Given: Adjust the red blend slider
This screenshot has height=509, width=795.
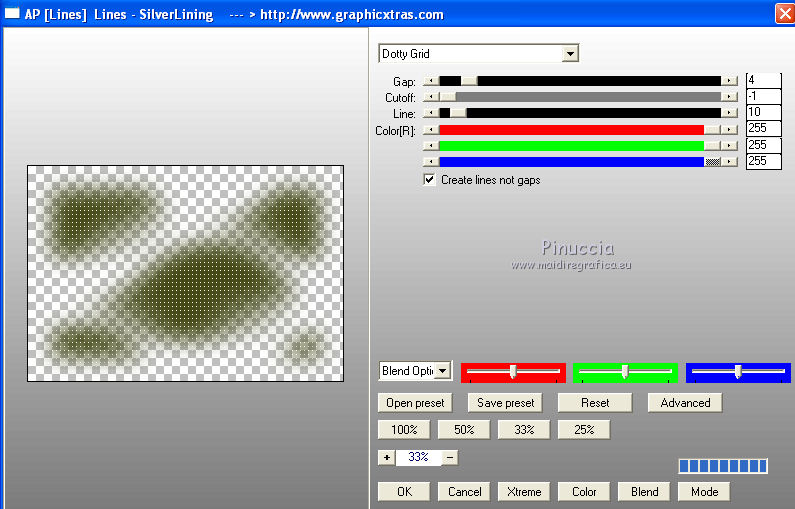Looking at the screenshot, I should tap(513, 372).
